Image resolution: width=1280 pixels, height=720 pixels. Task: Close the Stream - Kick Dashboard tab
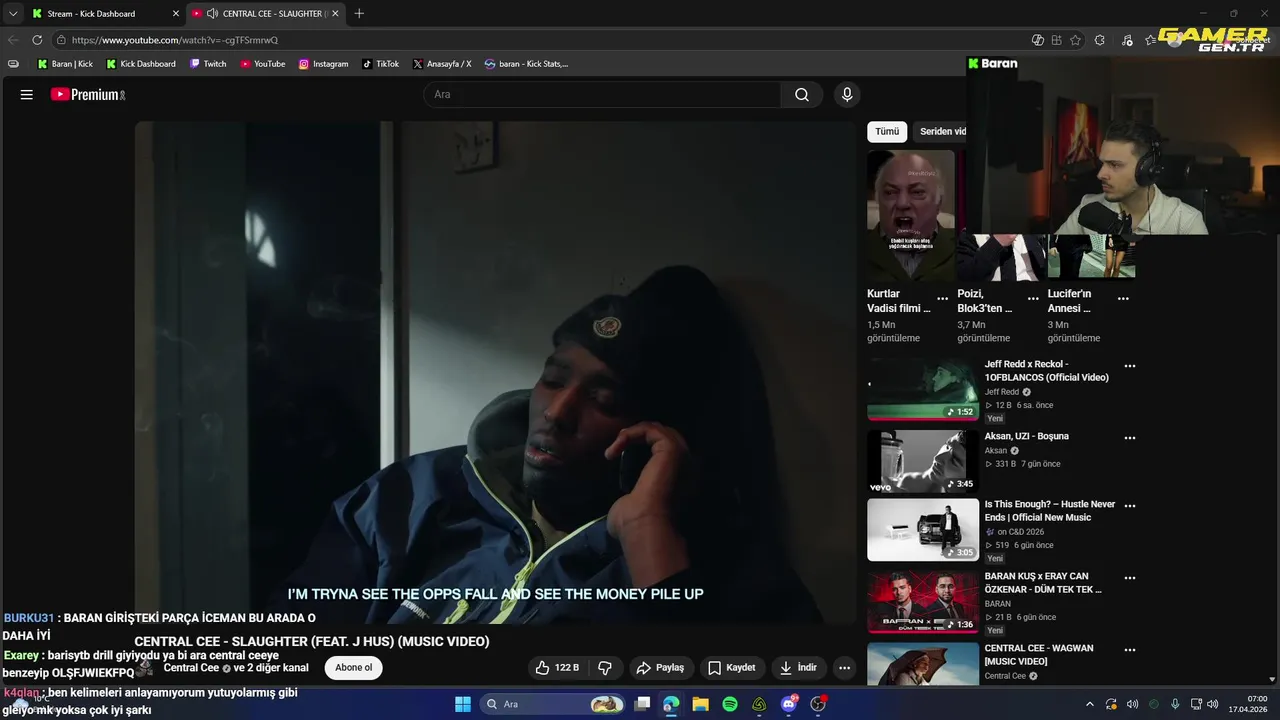pyautogui.click(x=176, y=13)
